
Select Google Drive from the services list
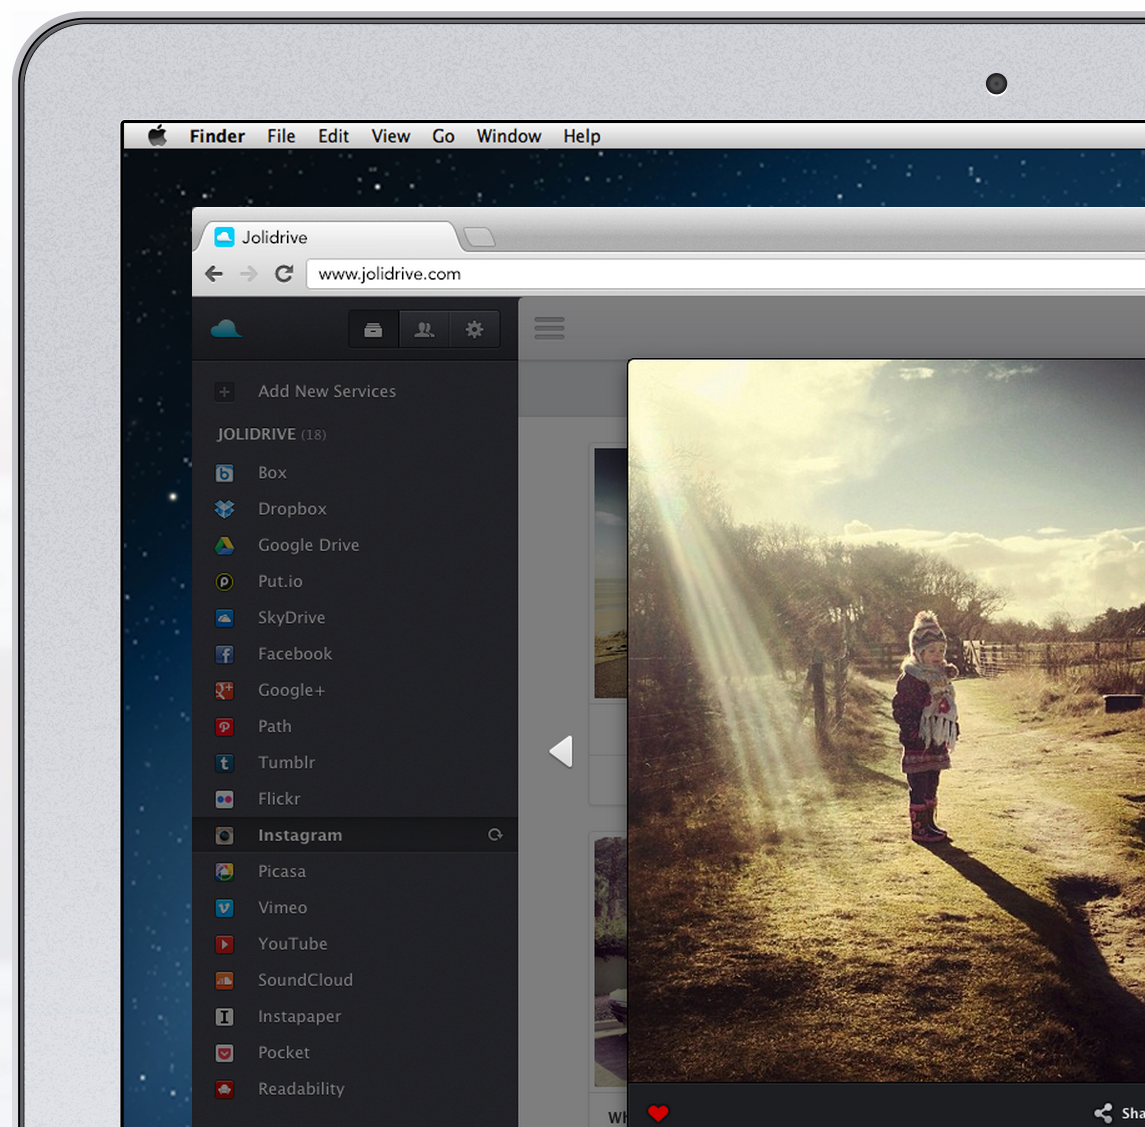coord(309,545)
